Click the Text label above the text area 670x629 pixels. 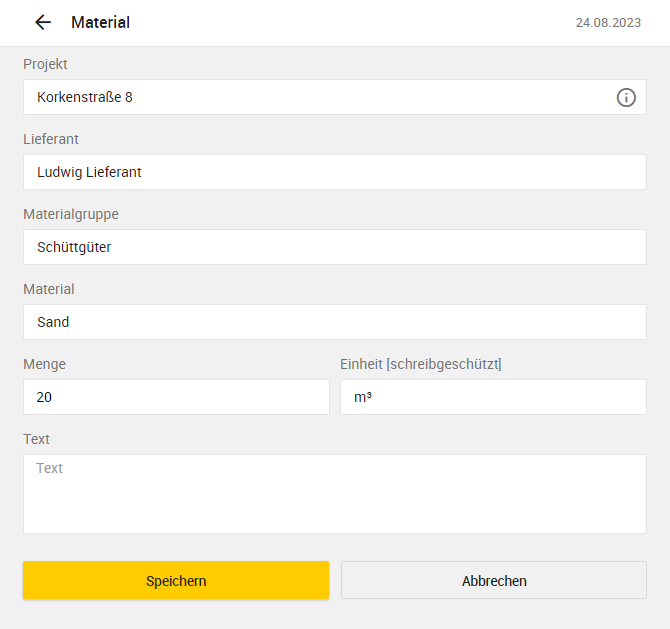tap(36, 439)
